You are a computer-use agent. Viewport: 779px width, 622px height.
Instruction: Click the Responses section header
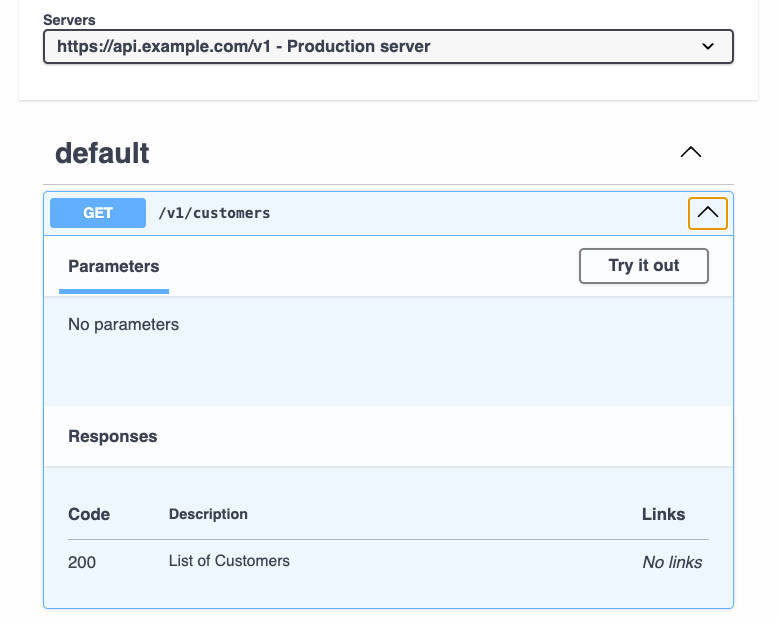[x=112, y=436]
